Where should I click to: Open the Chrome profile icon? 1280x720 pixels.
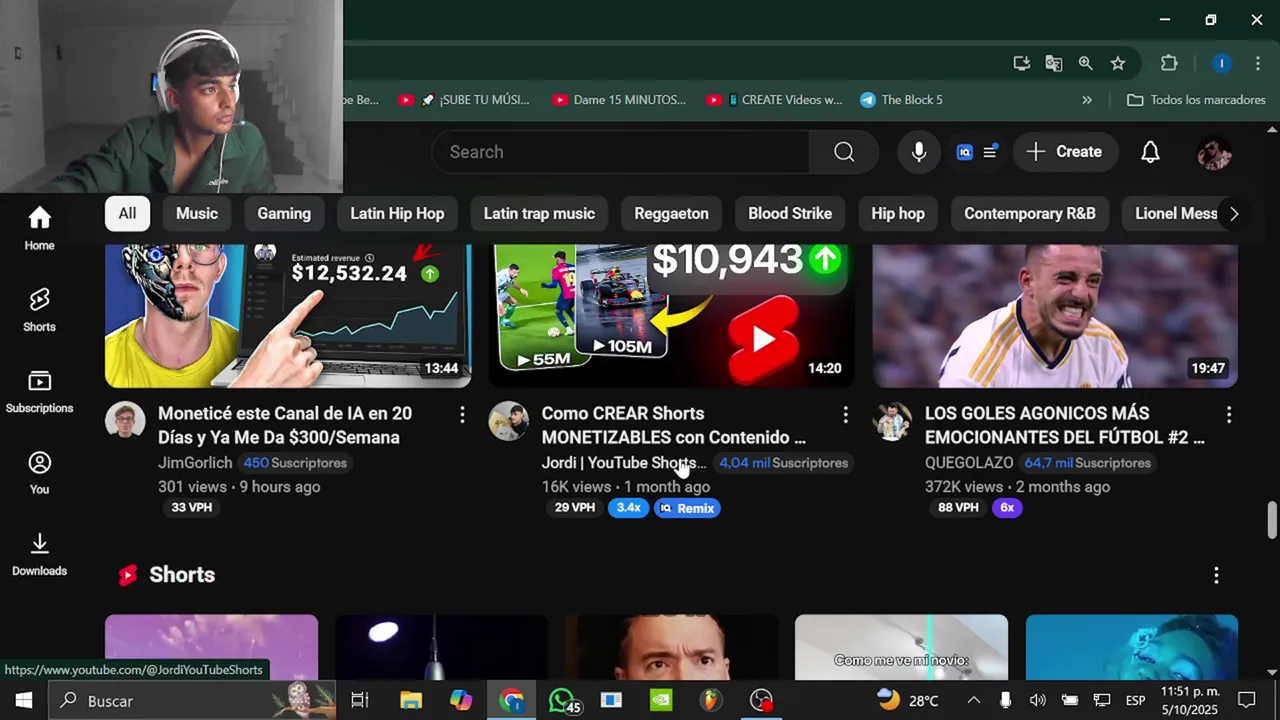click(x=1221, y=63)
